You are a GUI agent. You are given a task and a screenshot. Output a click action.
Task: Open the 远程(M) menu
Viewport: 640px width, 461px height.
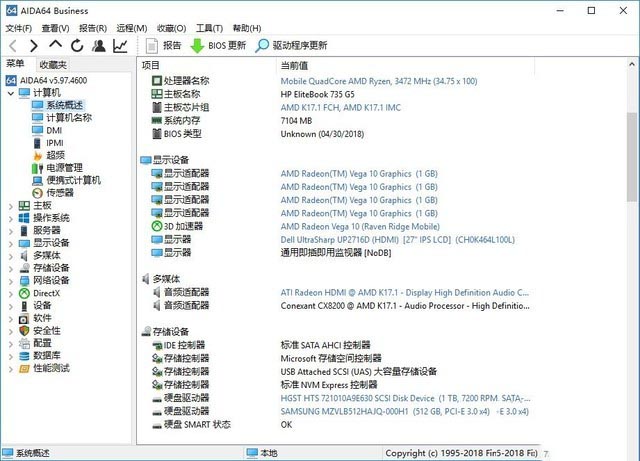[x=132, y=28]
